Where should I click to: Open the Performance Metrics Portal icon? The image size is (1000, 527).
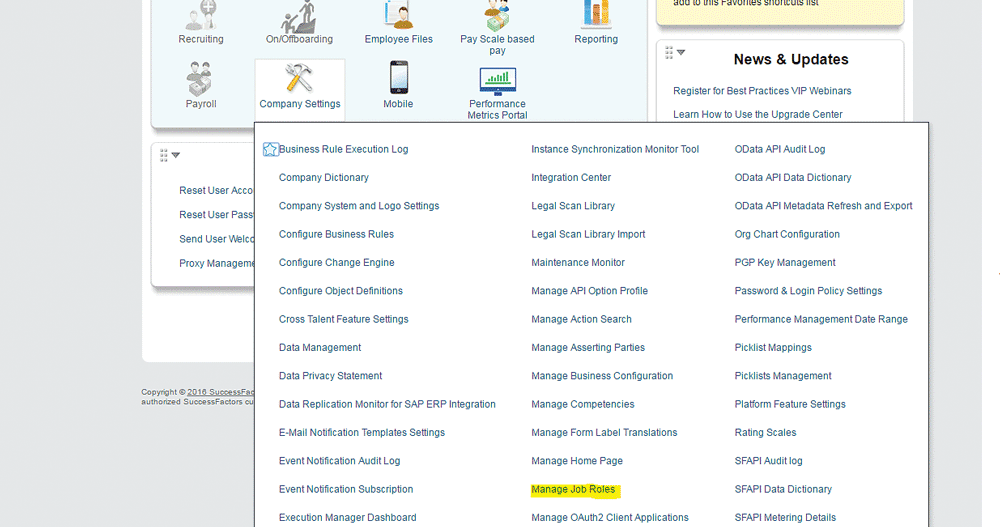pyautogui.click(x=497, y=79)
